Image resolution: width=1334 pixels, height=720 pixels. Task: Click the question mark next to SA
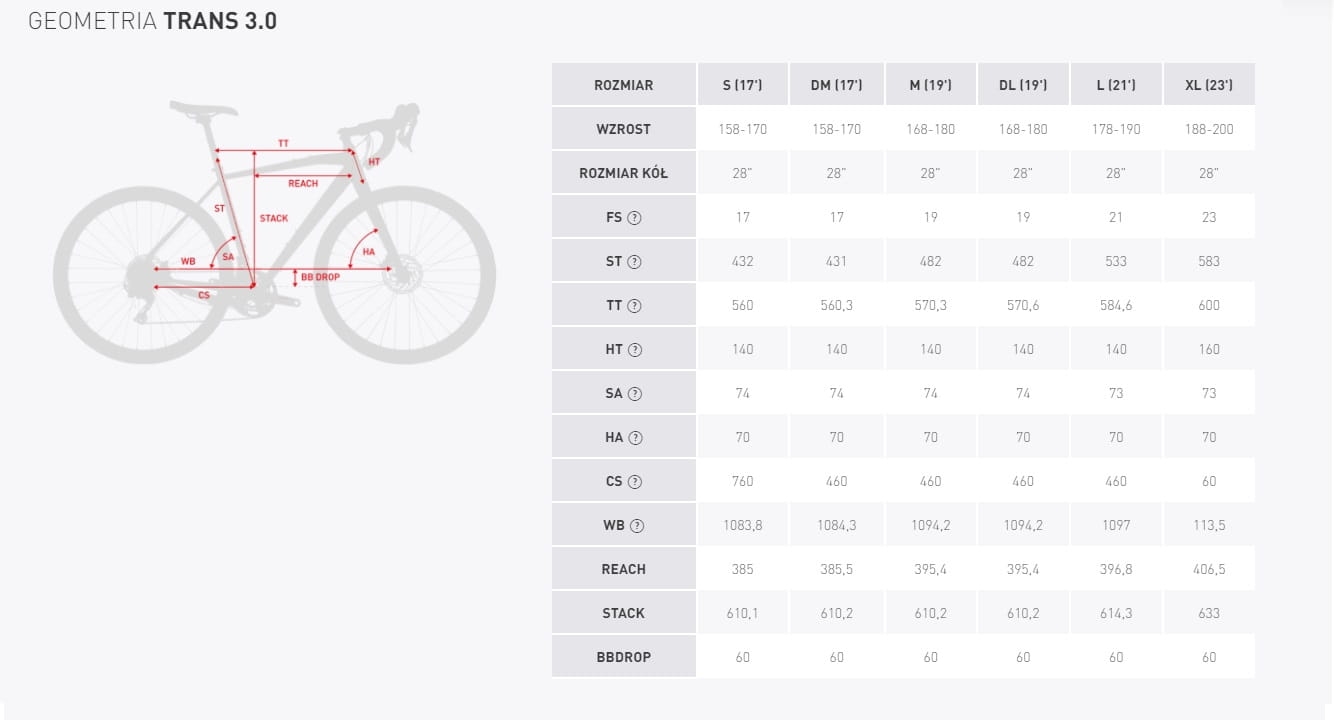click(635, 393)
